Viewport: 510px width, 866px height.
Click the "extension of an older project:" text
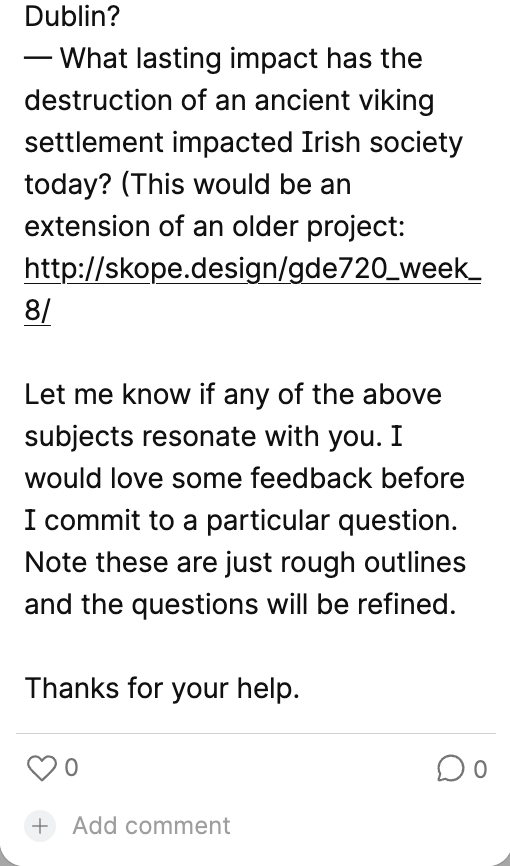[x=214, y=226]
